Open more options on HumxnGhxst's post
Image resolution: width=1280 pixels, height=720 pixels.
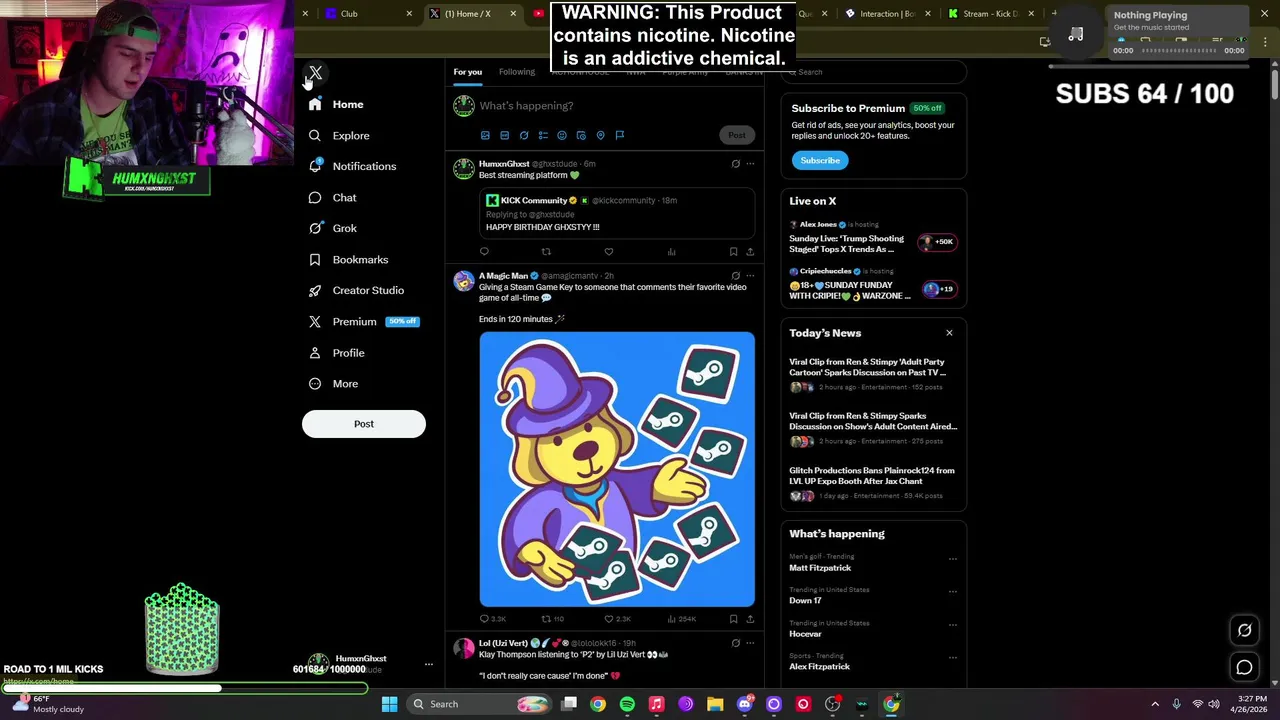point(750,164)
